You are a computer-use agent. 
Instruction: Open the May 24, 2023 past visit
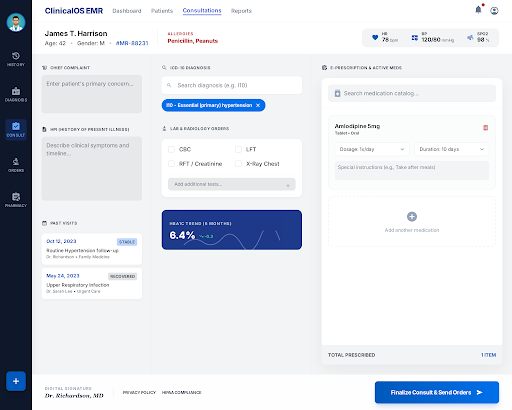pos(92,284)
